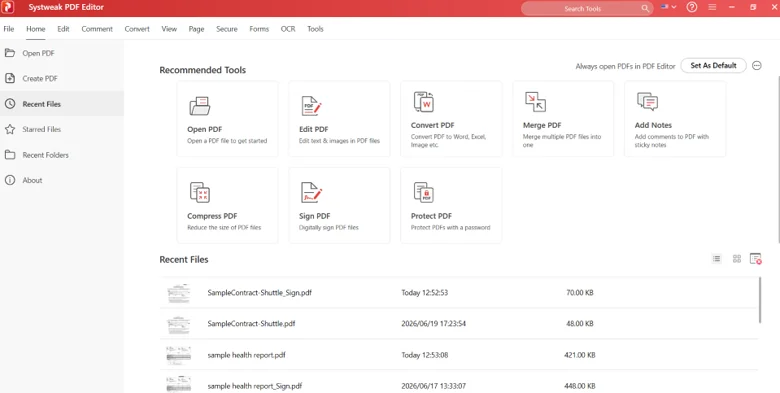Viewport: 780px width, 393px height.
Task: Select the Protect PDF tool icon
Action: (x=424, y=192)
